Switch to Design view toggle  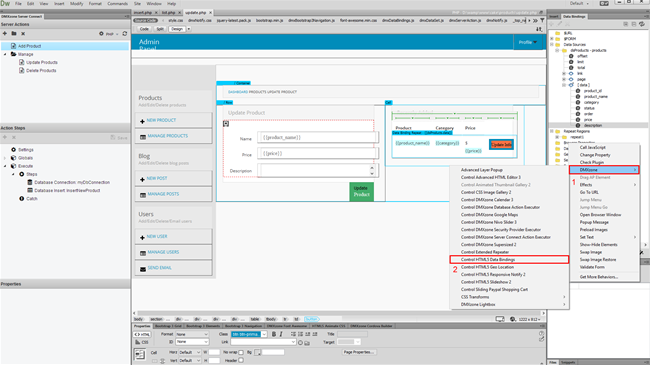coord(177,29)
